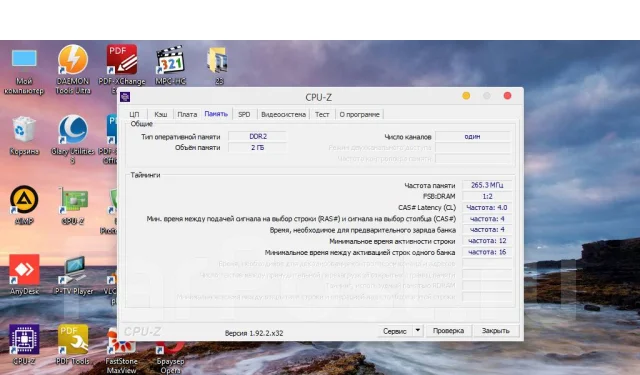Screen dimensions: 640x375
Task: Click the Тип оперативной памяти label
Action: [180, 137]
